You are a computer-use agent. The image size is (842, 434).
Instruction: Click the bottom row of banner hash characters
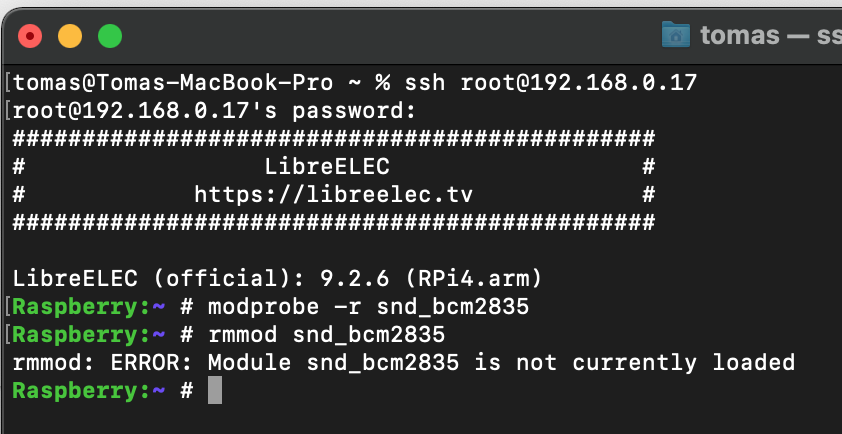click(334, 221)
